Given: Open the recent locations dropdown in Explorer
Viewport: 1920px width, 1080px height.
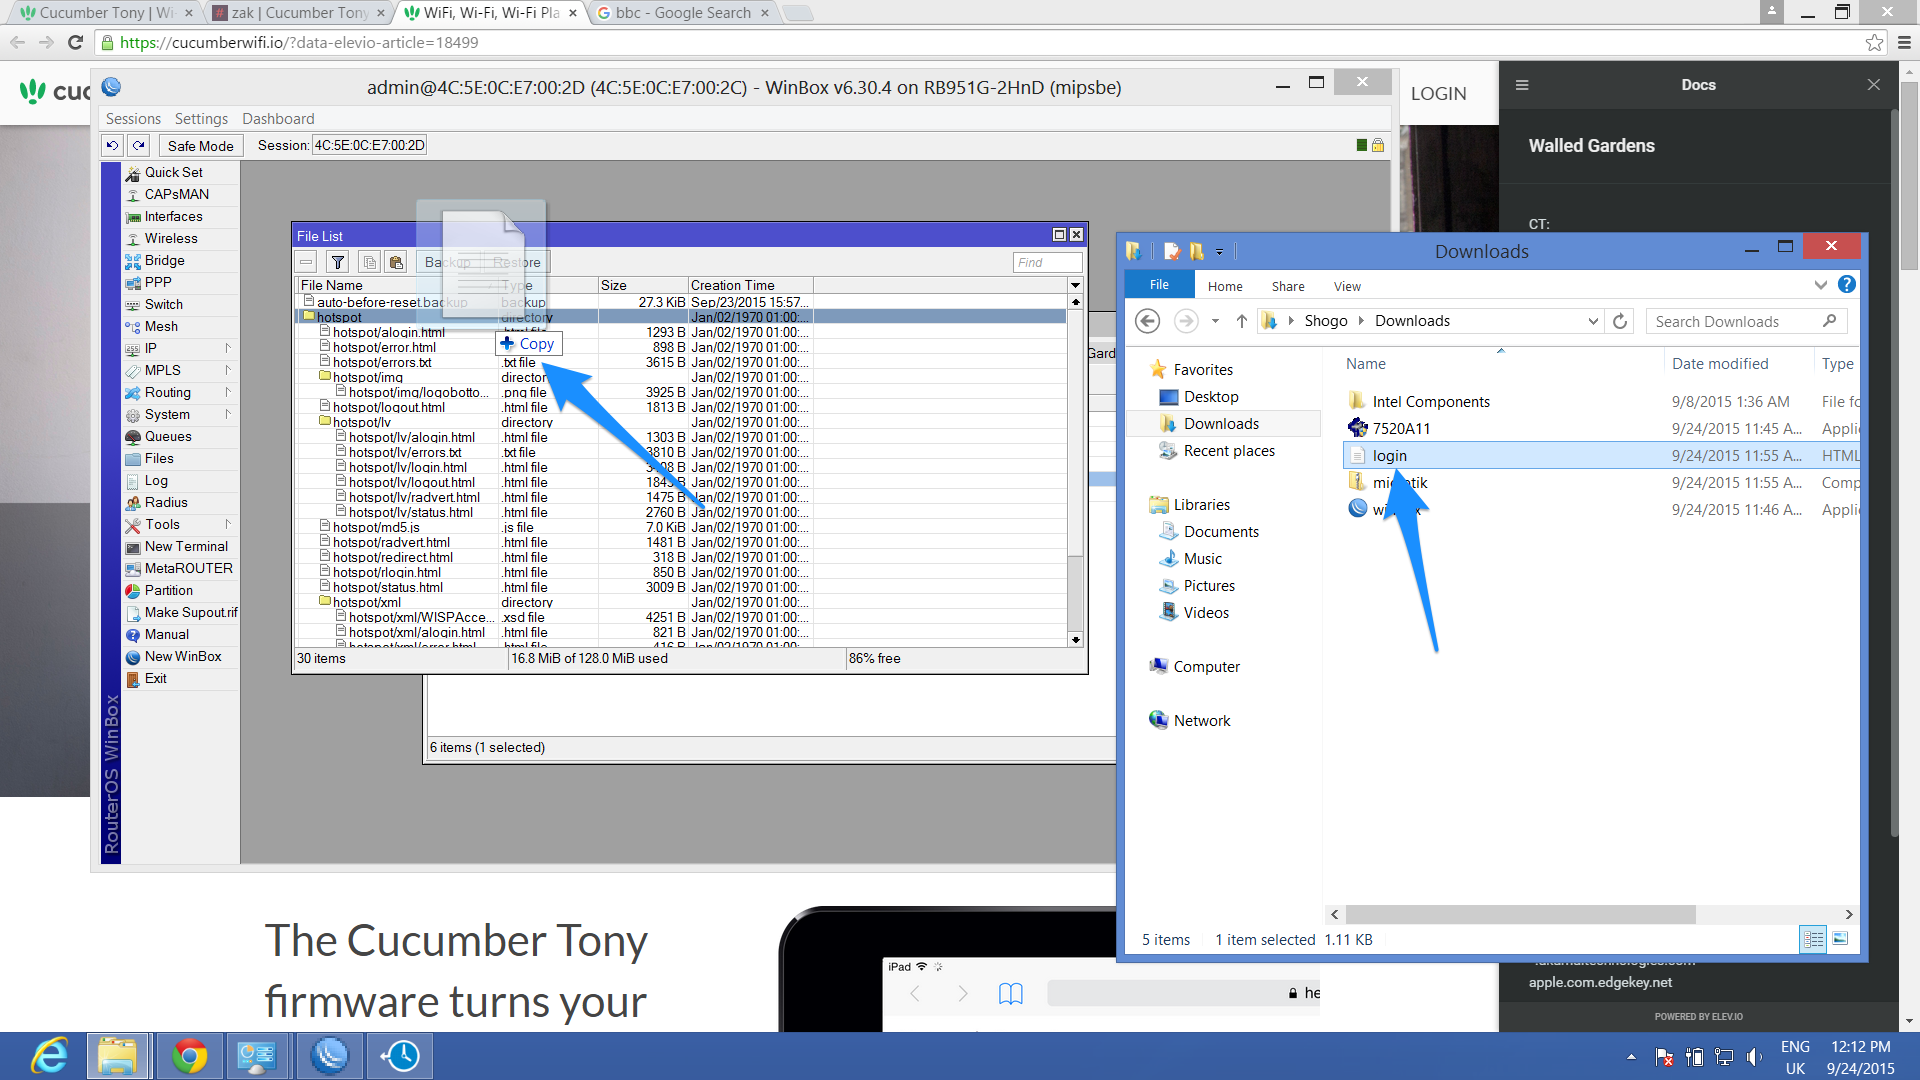Looking at the screenshot, I should pyautogui.click(x=1215, y=321).
